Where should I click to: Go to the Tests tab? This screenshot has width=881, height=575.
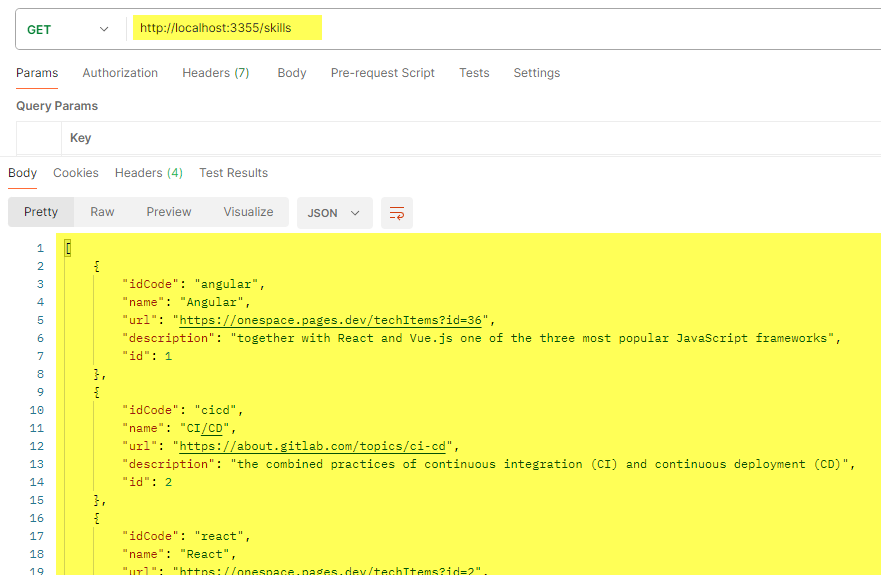(474, 73)
